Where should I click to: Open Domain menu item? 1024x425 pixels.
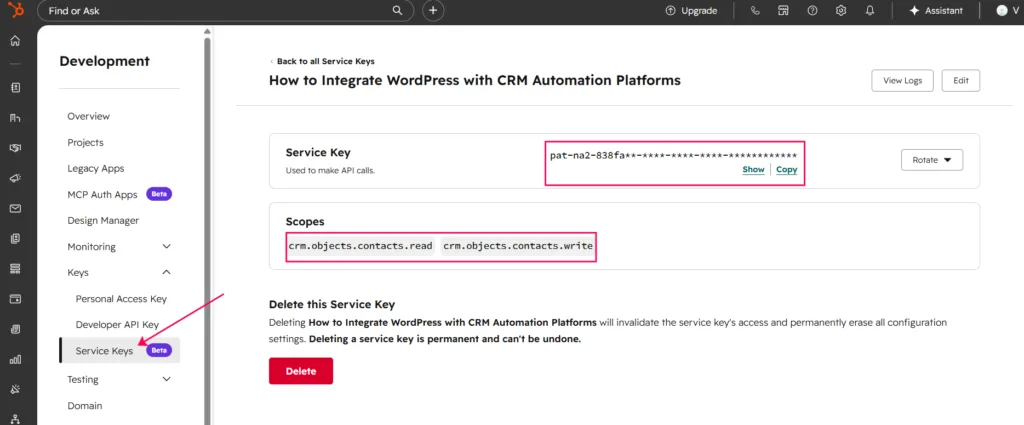85,405
